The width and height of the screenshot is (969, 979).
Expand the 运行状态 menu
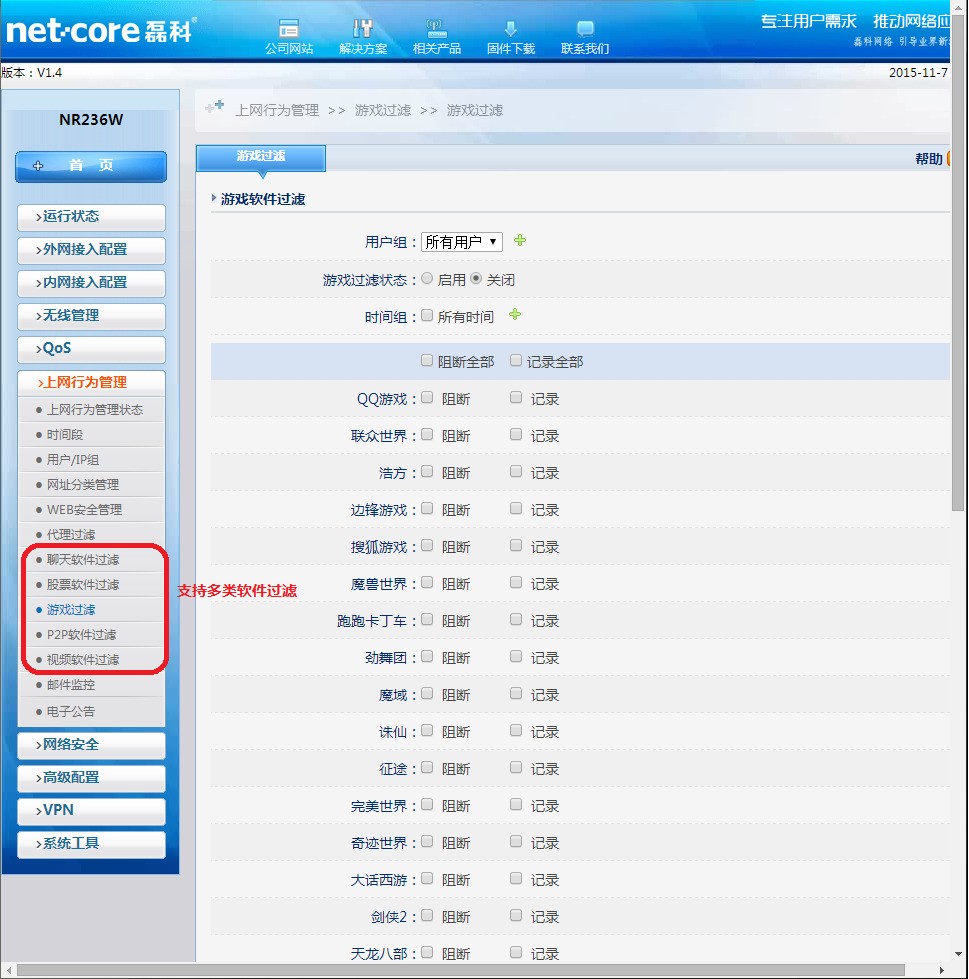coord(91,217)
